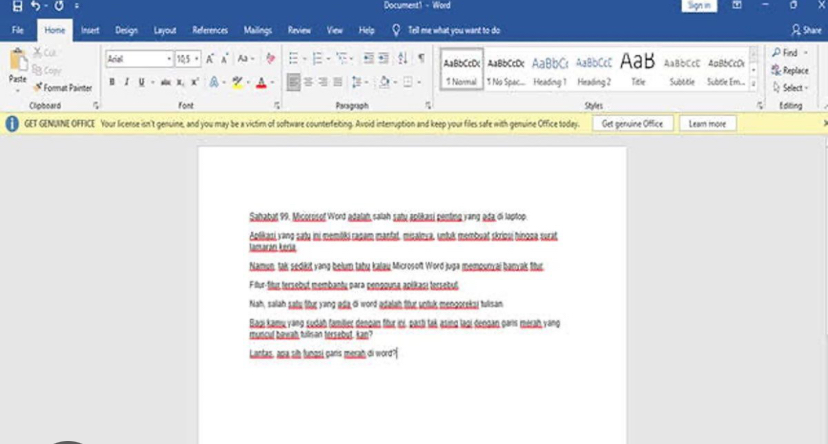Toggle Show/Hide paragraph marks
828x444 pixels.
pos(421,59)
